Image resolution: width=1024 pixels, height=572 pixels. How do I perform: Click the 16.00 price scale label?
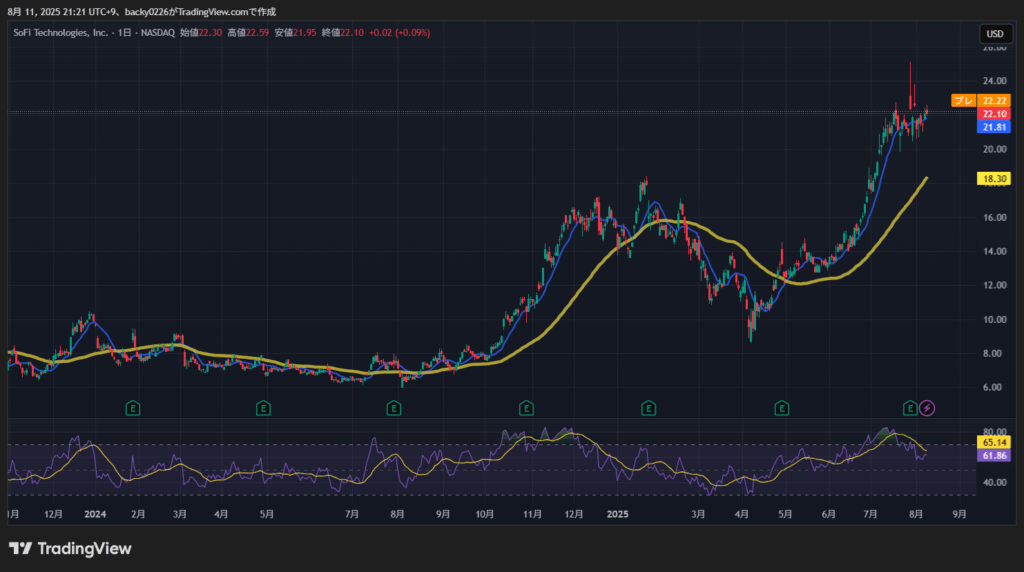[x=995, y=217]
